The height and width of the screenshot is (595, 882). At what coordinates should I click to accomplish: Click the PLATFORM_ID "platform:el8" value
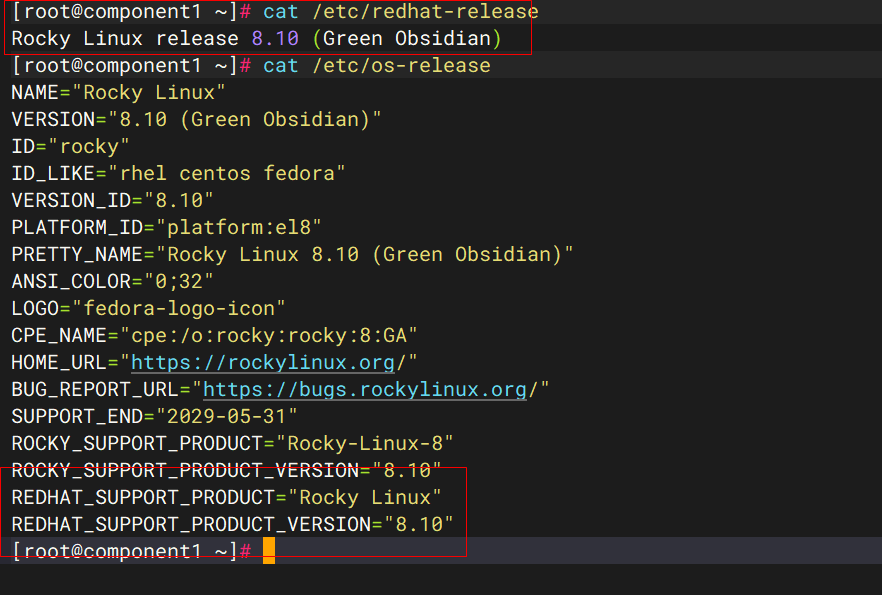pos(237,227)
